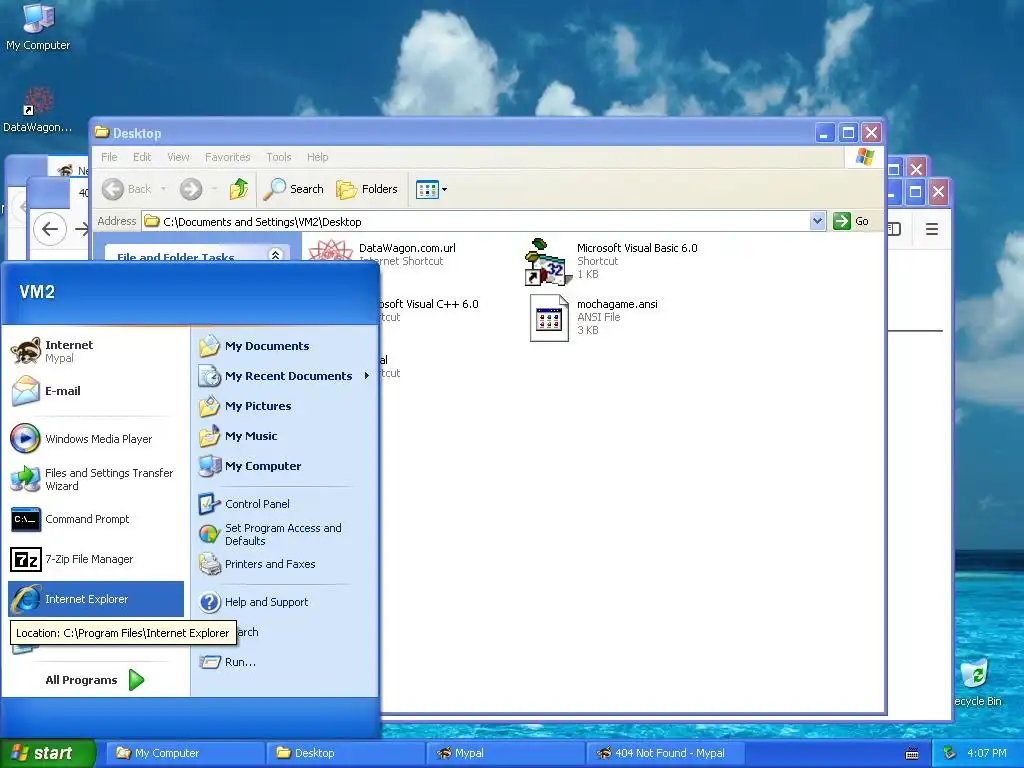Show All Programs list
1024x768 pixels.
pos(95,680)
